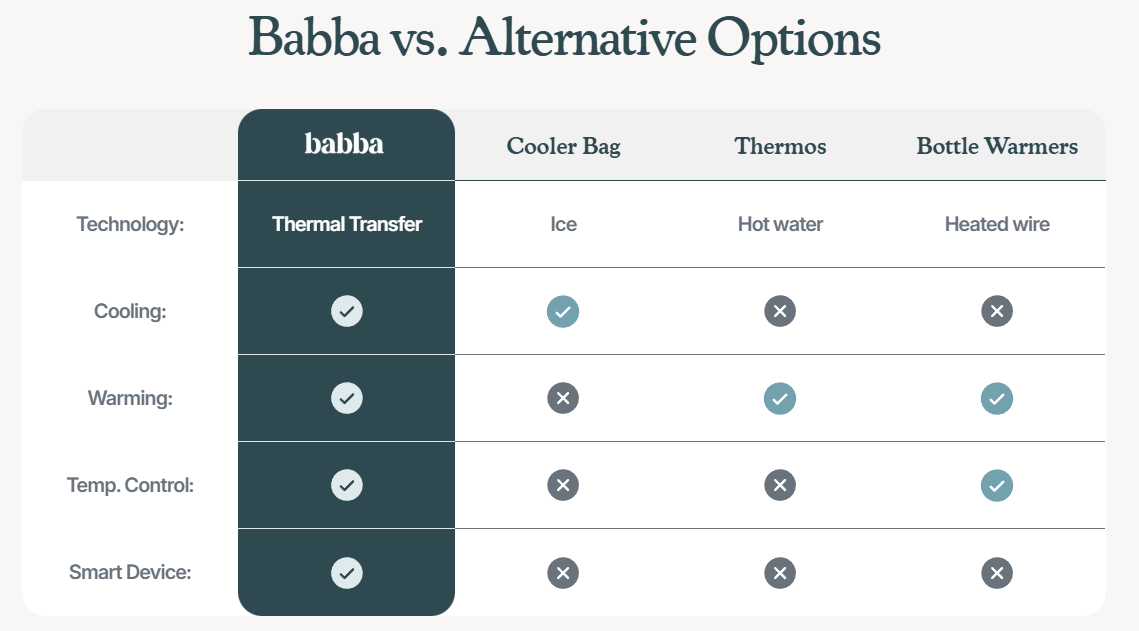Click the Babba vs. Alternative Options heading
The height and width of the screenshot is (631, 1139).
[x=564, y=38]
